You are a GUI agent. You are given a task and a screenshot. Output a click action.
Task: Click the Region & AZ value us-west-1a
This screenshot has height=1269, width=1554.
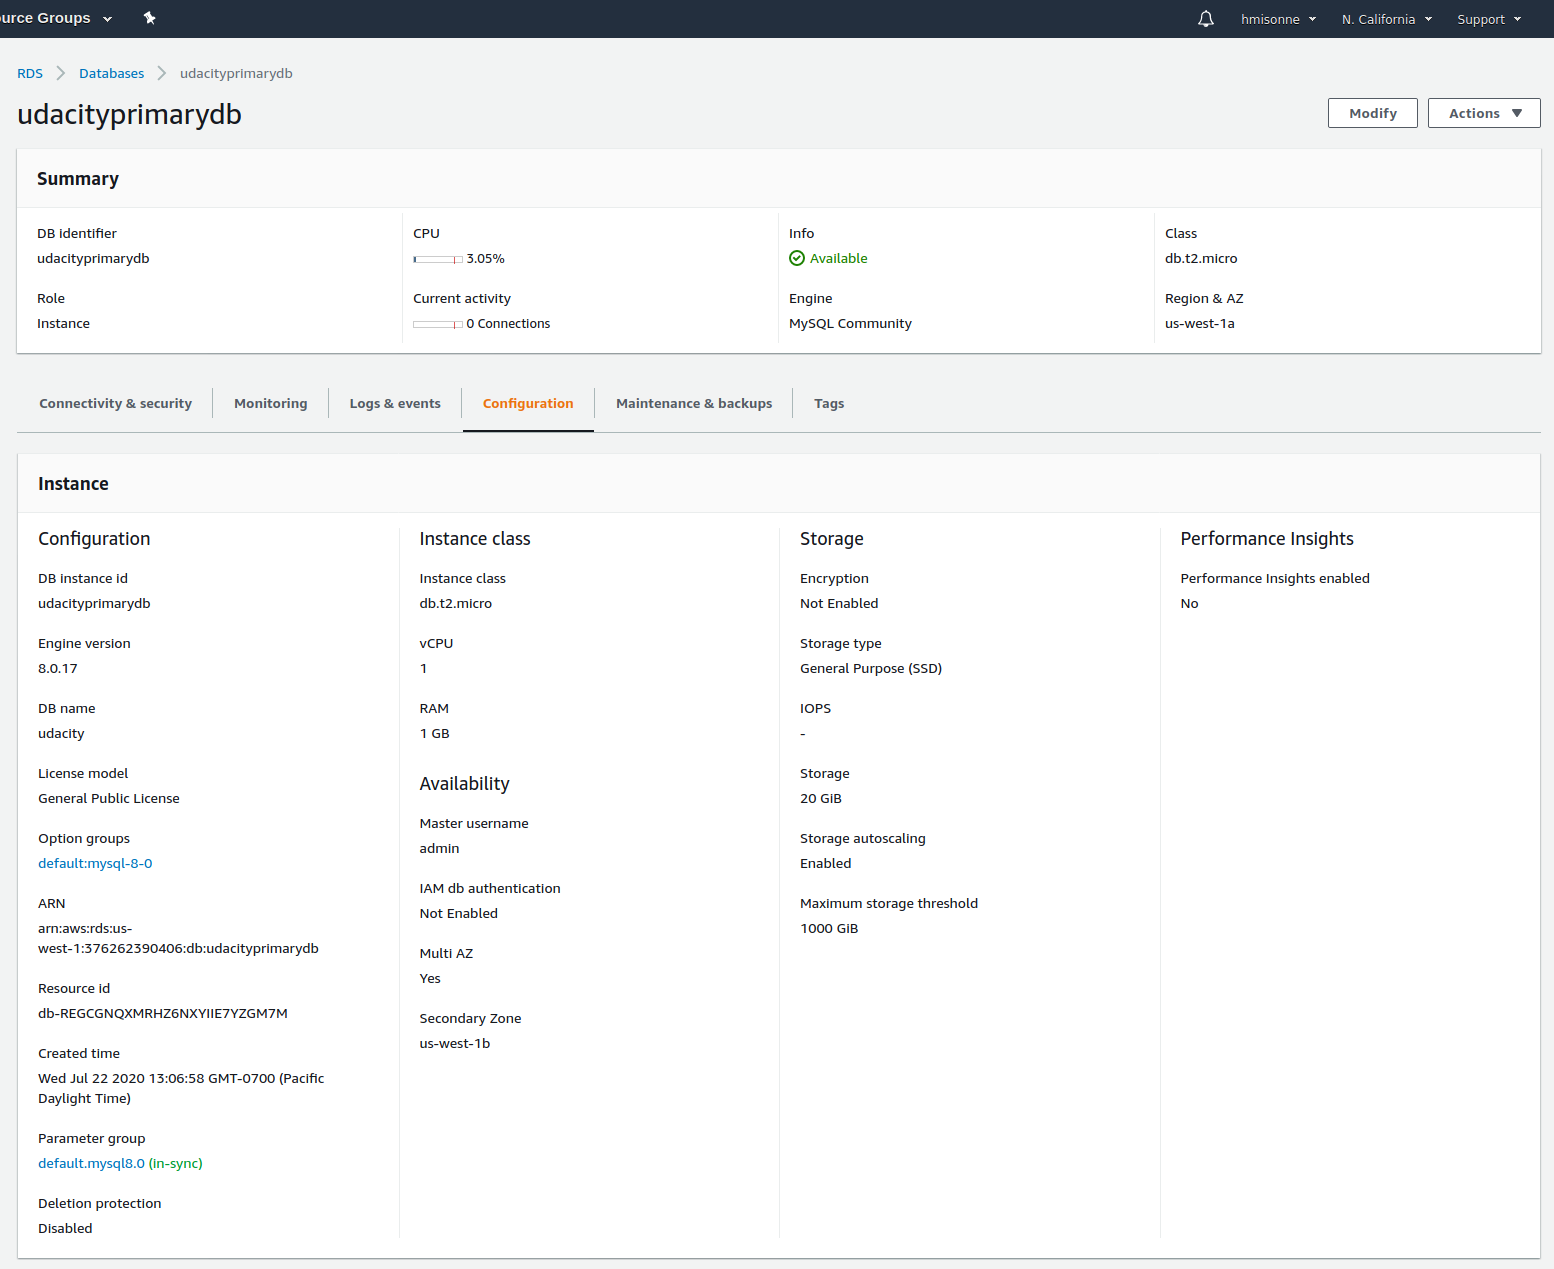(1200, 323)
